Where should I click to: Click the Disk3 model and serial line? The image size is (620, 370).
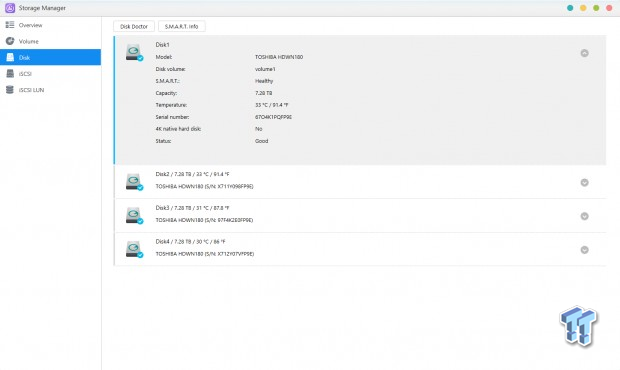204,220
